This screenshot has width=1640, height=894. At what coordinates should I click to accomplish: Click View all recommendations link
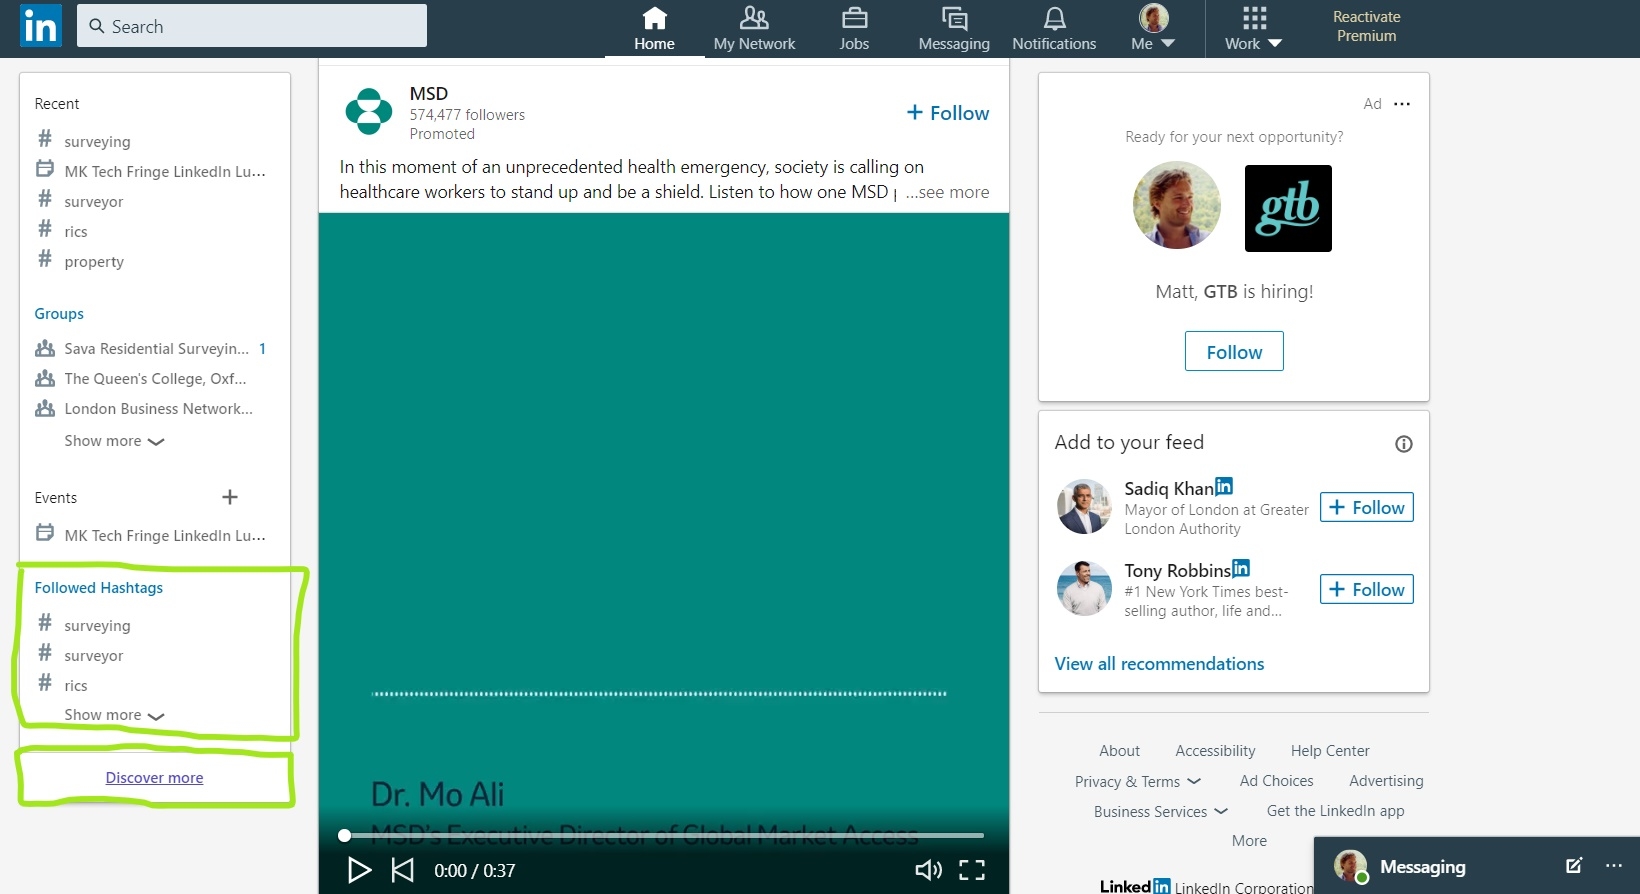(1159, 664)
